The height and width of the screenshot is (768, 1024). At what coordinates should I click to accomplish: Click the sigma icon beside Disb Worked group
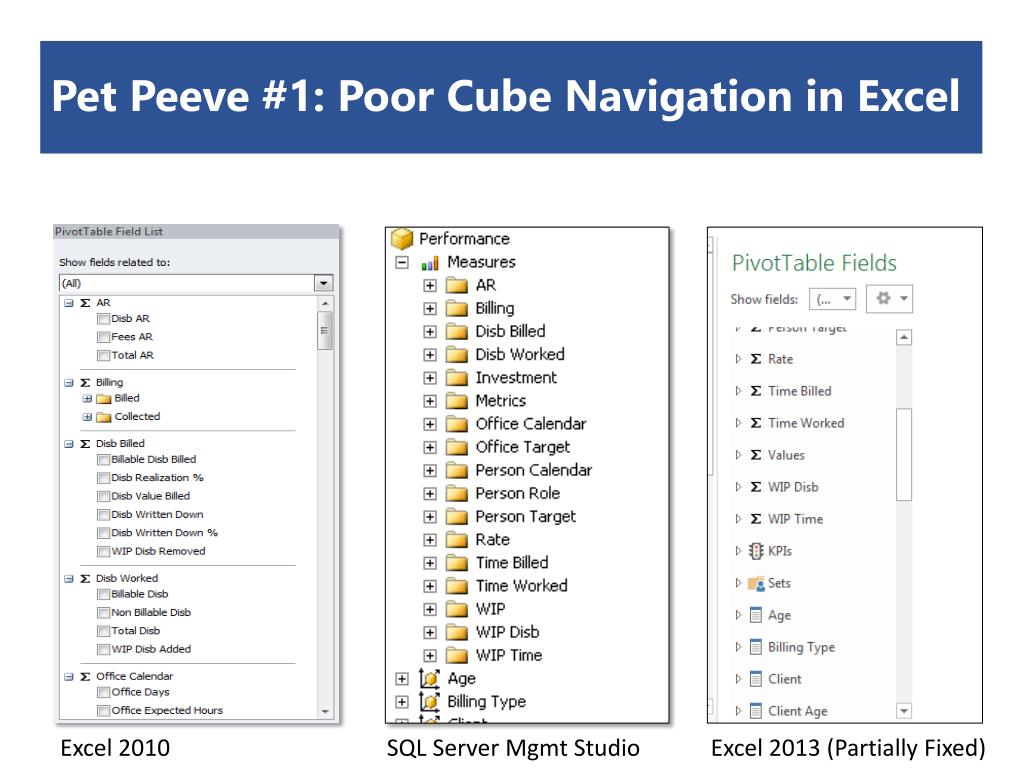(85, 579)
